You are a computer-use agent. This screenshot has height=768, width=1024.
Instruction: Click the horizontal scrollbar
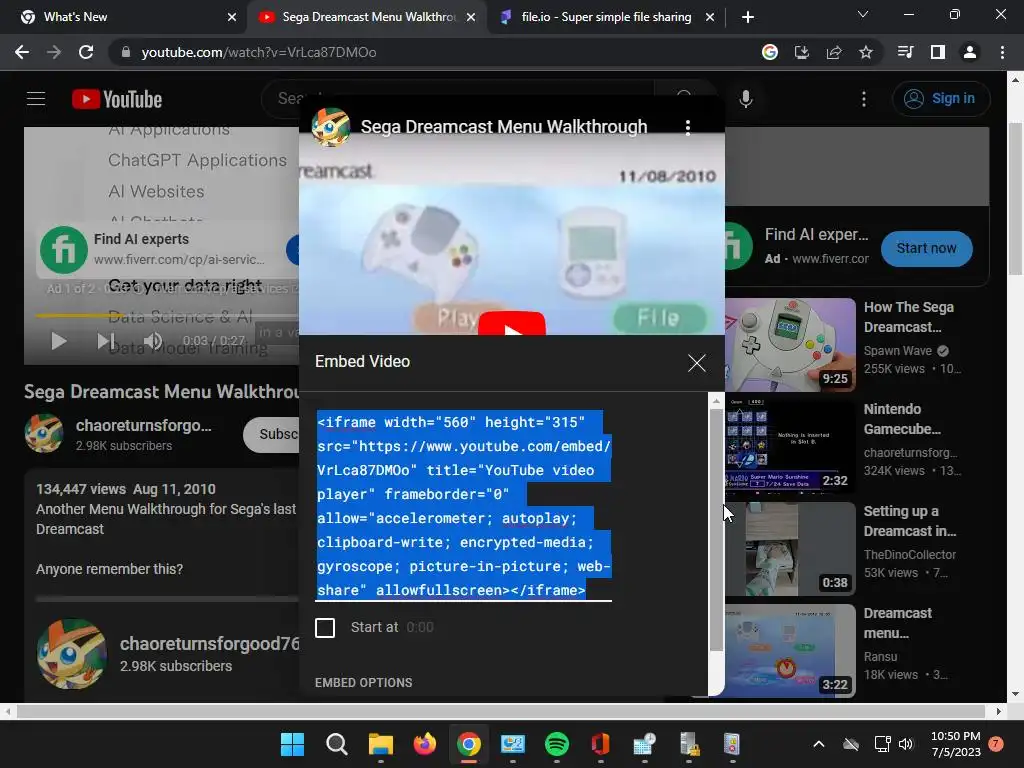pos(502,711)
